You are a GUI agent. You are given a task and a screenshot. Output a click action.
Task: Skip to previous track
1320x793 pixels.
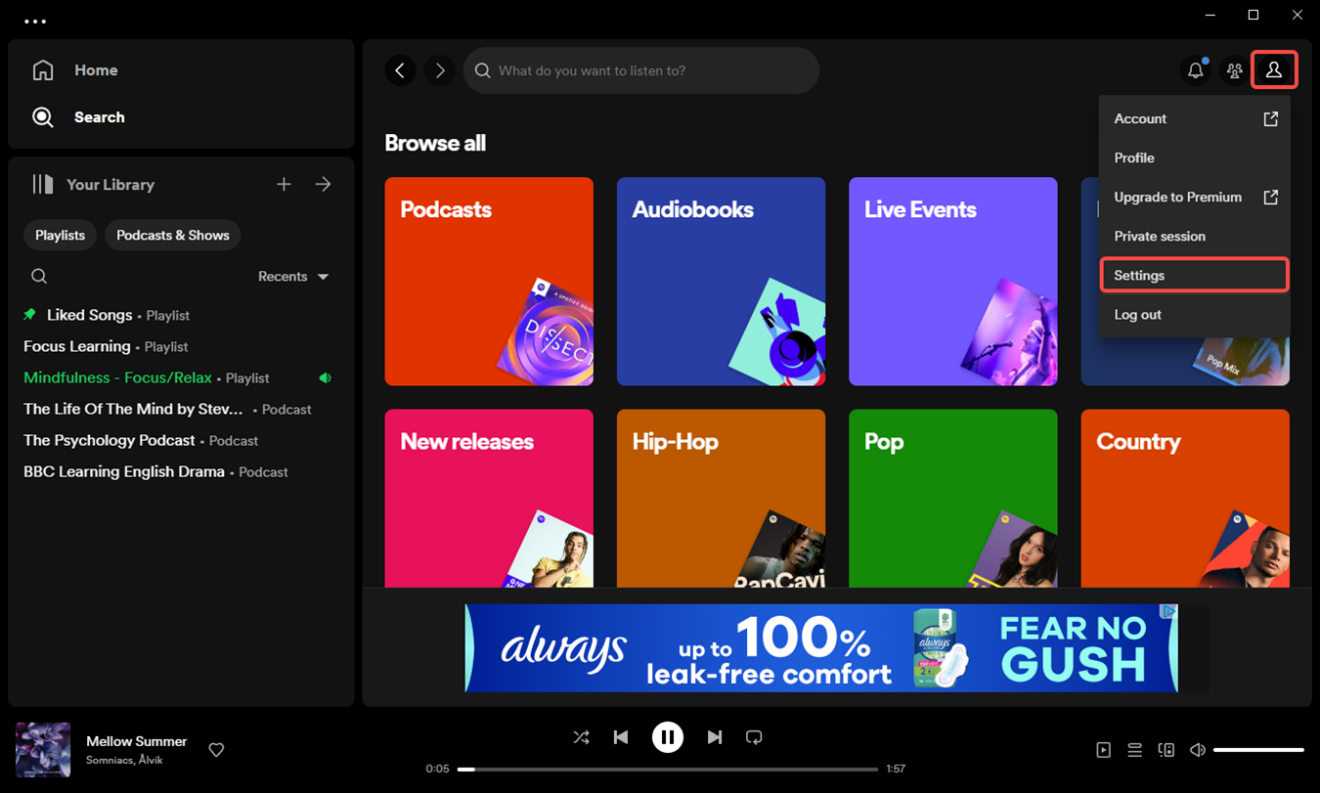[x=621, y=737]
